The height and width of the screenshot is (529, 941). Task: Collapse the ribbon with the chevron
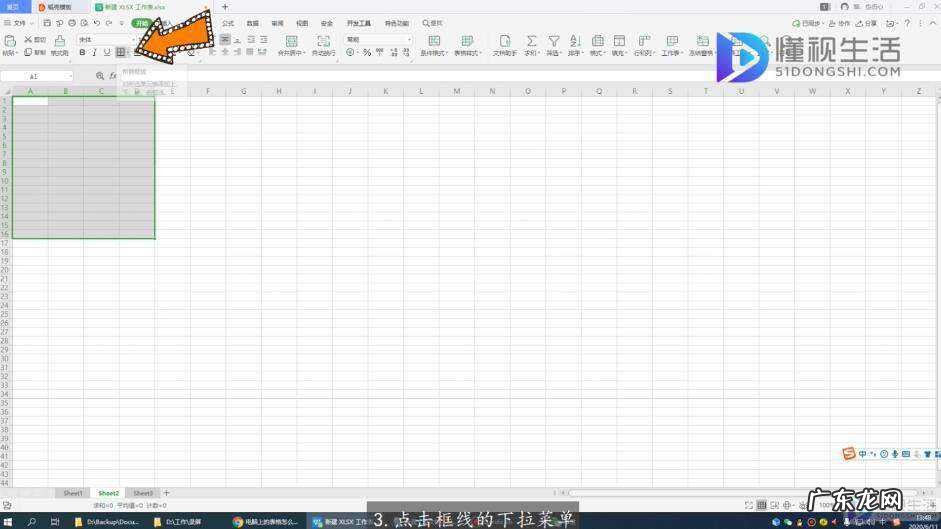[933, 23]
